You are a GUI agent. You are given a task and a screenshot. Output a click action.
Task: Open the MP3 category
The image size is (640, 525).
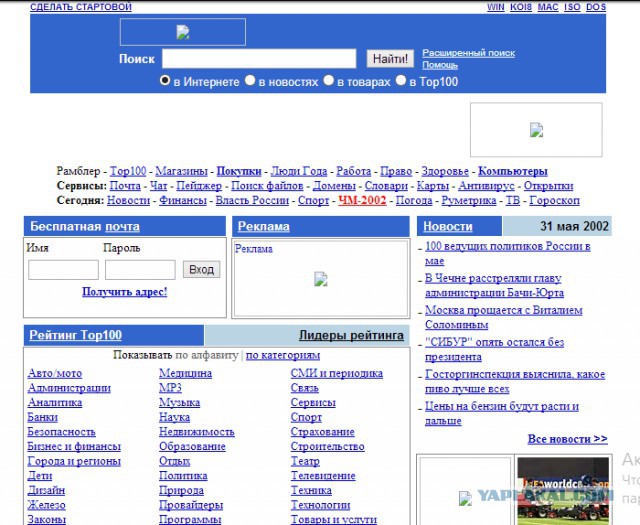[170, 388]
